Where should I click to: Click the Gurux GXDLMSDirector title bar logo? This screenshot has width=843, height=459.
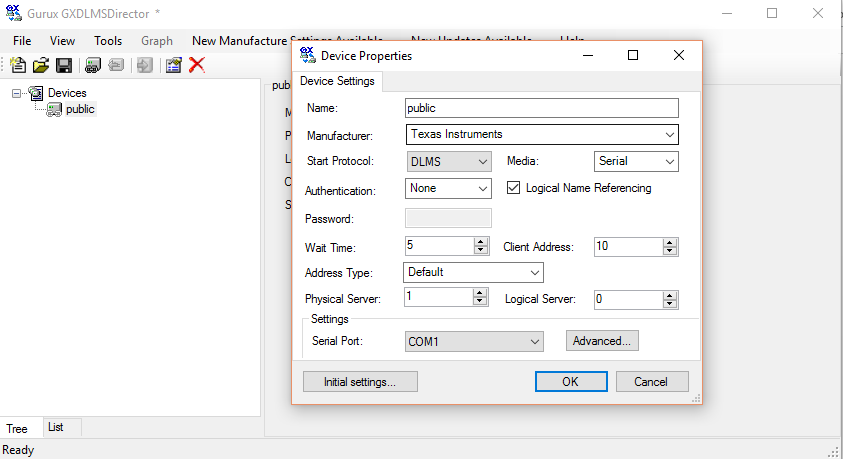(13, 13)
